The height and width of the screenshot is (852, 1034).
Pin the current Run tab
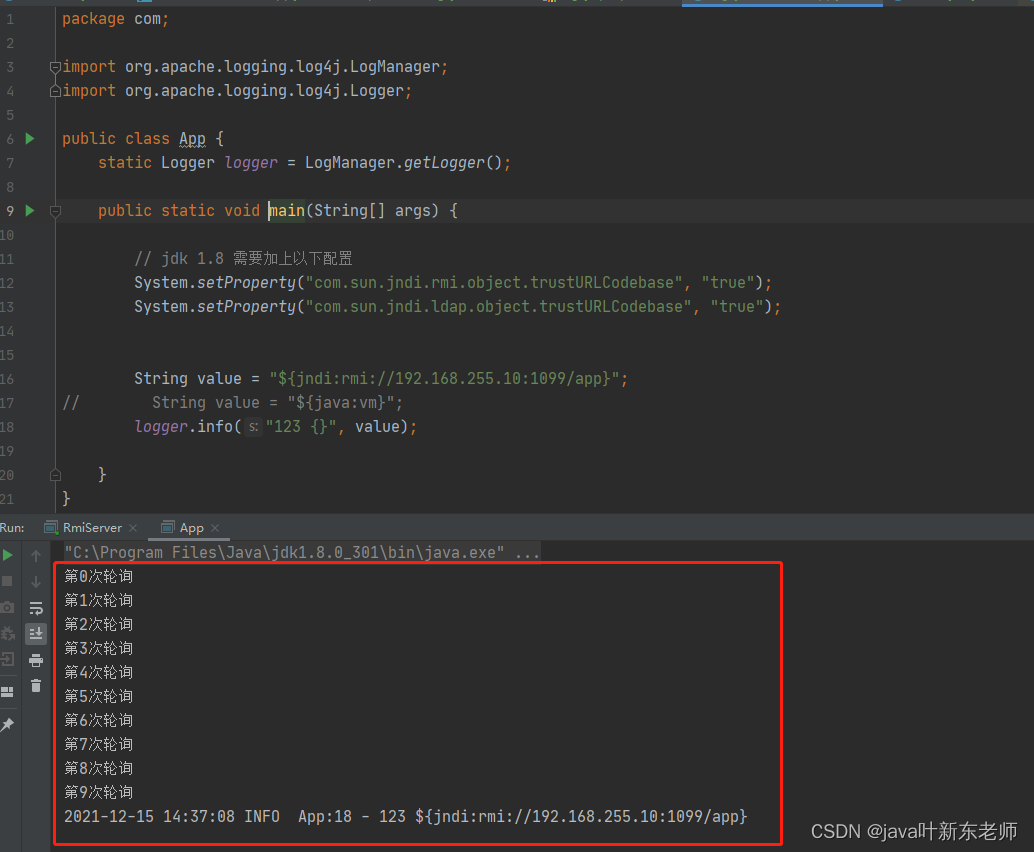point(7,724)
